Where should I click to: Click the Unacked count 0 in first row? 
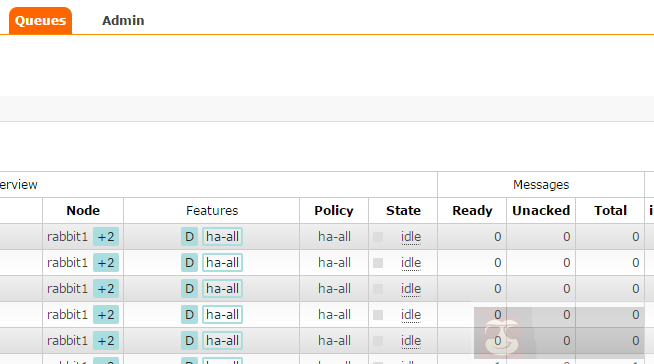coord(566,237)
